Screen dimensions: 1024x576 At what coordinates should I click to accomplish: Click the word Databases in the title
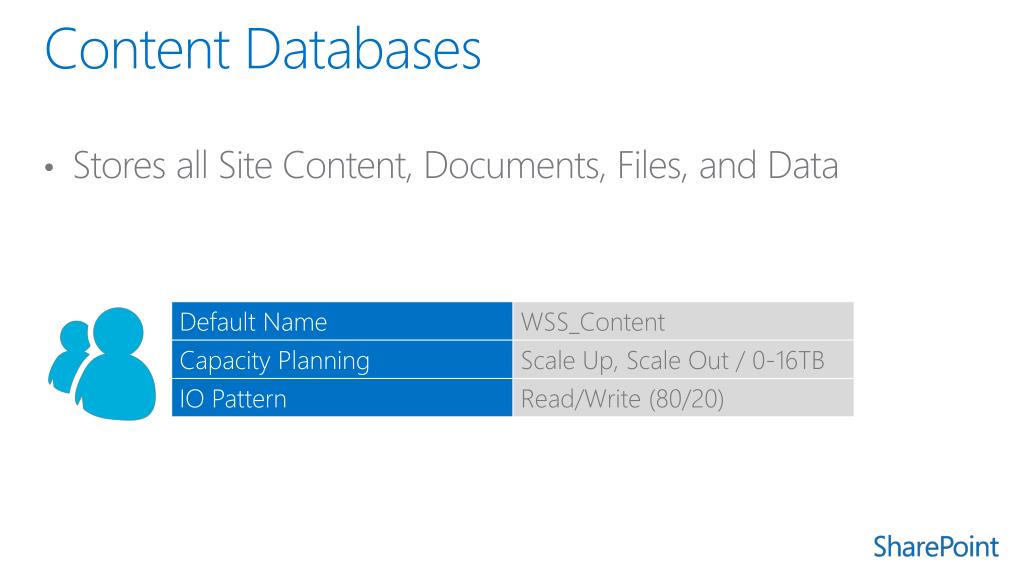pos(364,49)
